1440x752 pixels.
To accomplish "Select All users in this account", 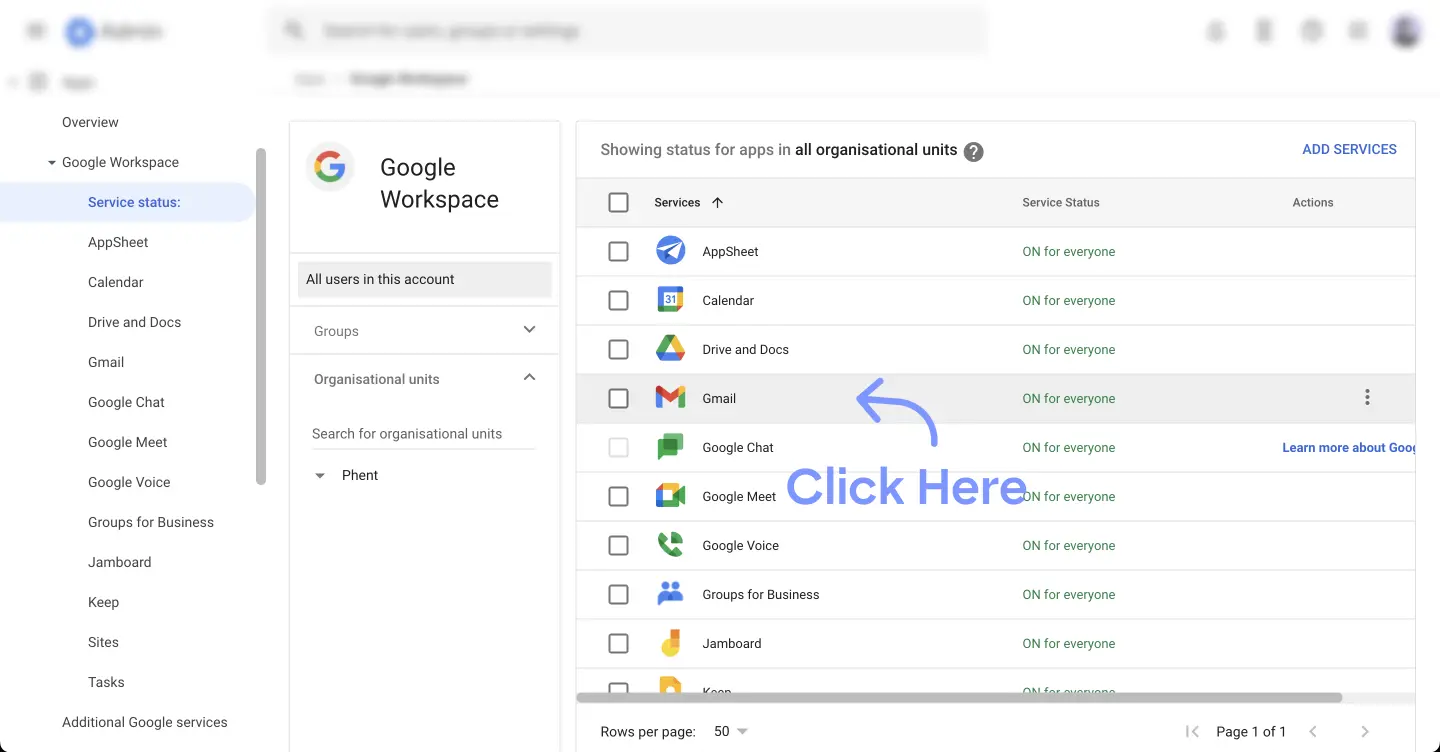I will [425, 279].
